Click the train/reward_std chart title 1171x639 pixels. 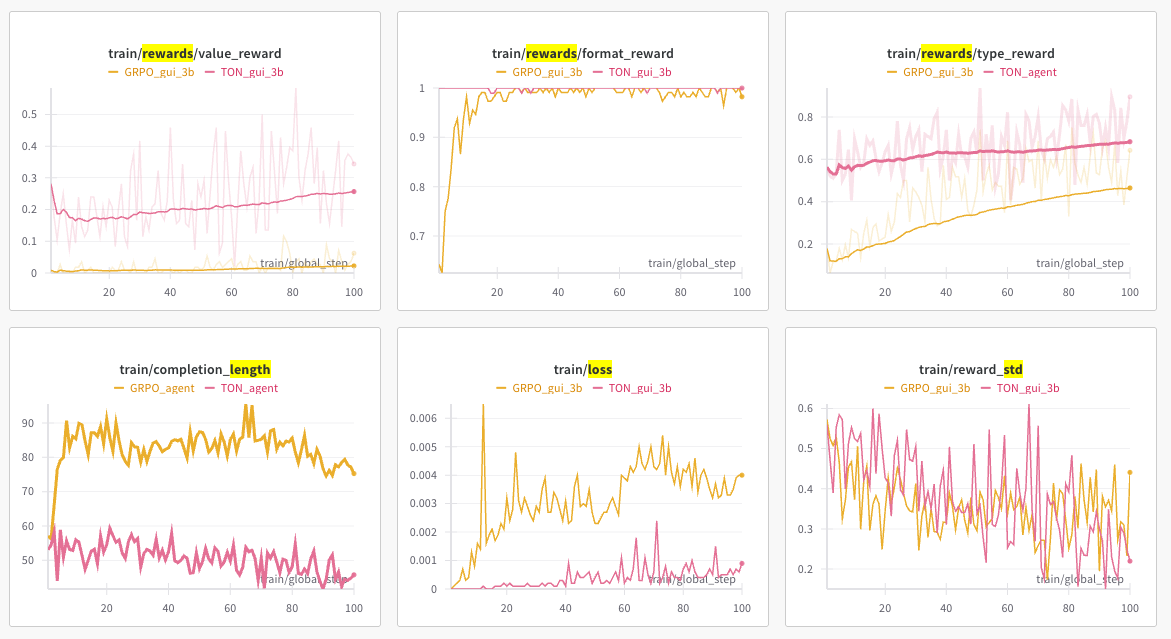click(970, 370)
